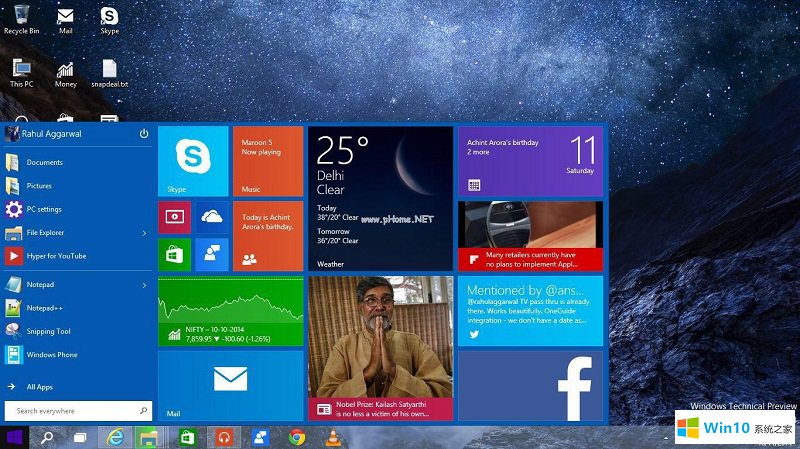
Task: Launch Google Chrome from taskbar
Action: pos(297,437)
